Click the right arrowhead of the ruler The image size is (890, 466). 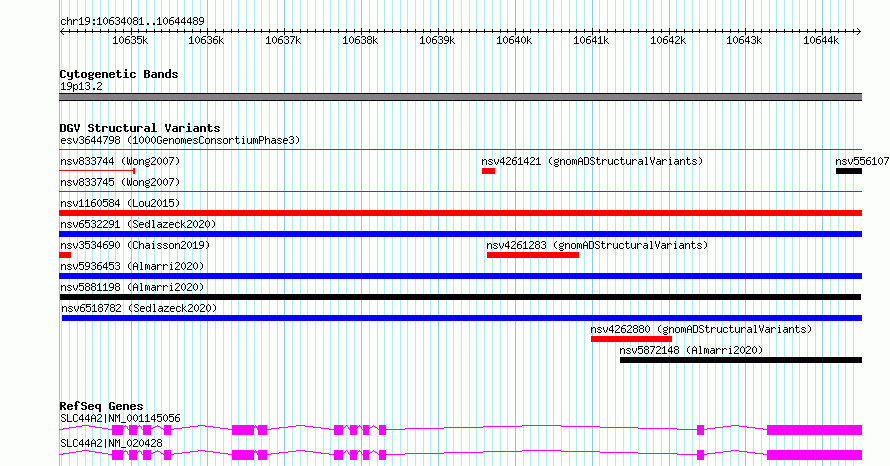click(859, 32)
